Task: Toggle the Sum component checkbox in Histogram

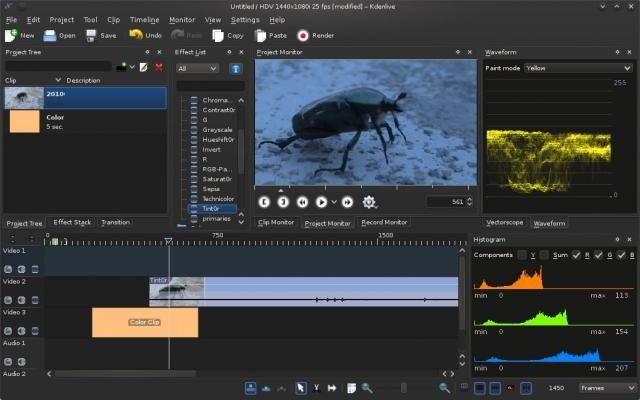Action: pyautogui.click(x=544, y=255)
